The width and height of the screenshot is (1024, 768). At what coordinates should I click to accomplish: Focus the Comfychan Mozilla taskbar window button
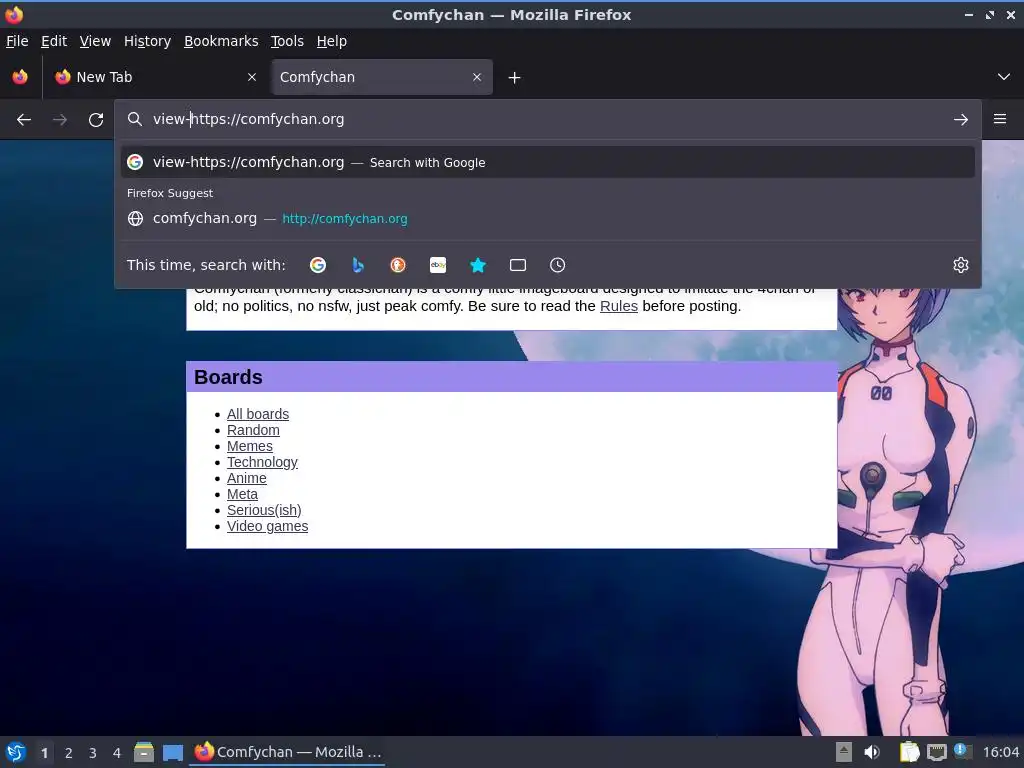click(287, 752)
